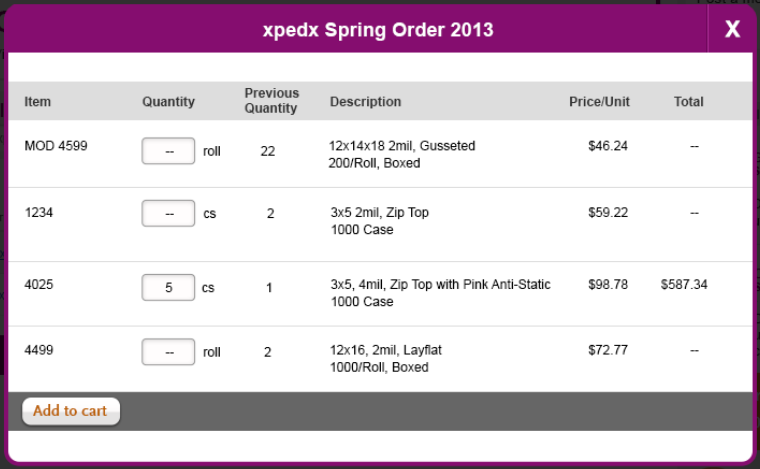
Task: Click the Description column header
Action: [365, 102]
